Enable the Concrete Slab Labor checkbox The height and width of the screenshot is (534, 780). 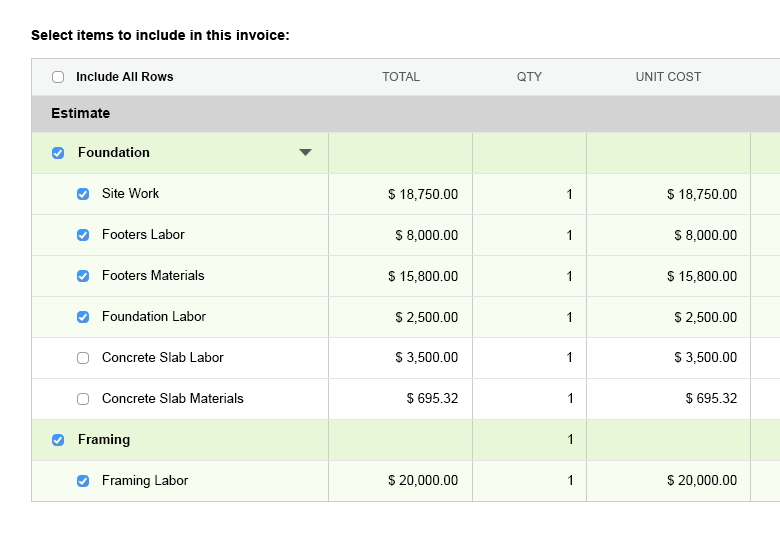84,358
